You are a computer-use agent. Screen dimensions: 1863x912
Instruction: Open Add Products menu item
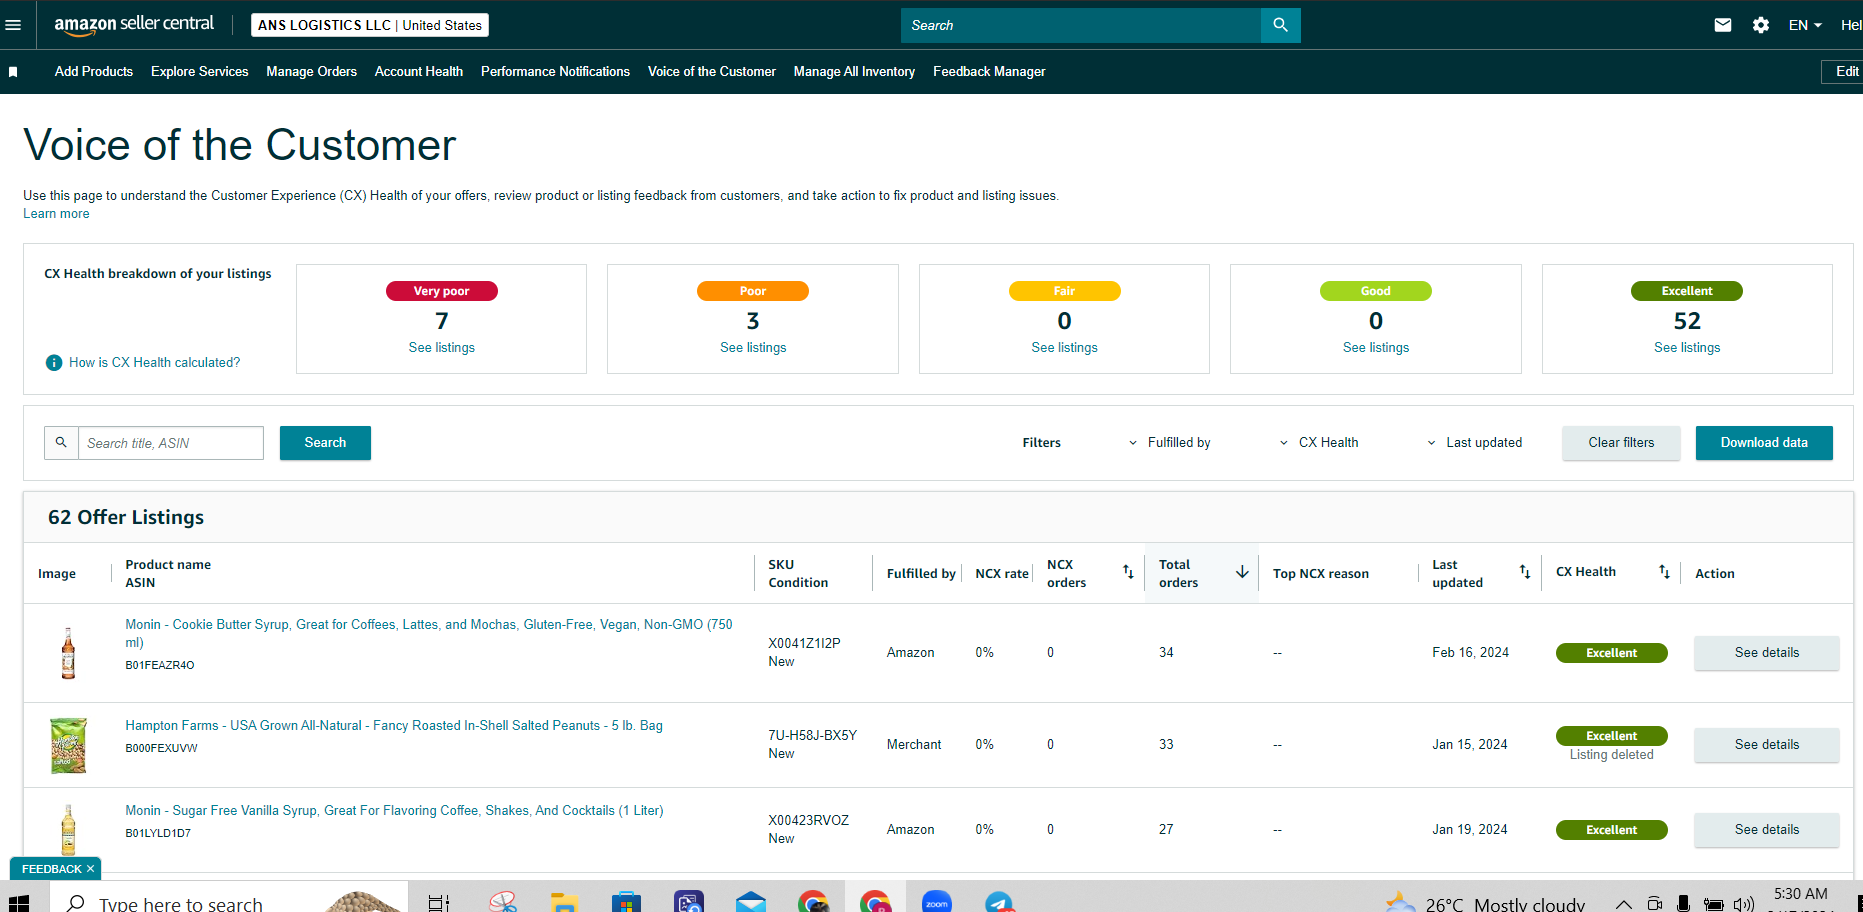click(x=94, y=72)
